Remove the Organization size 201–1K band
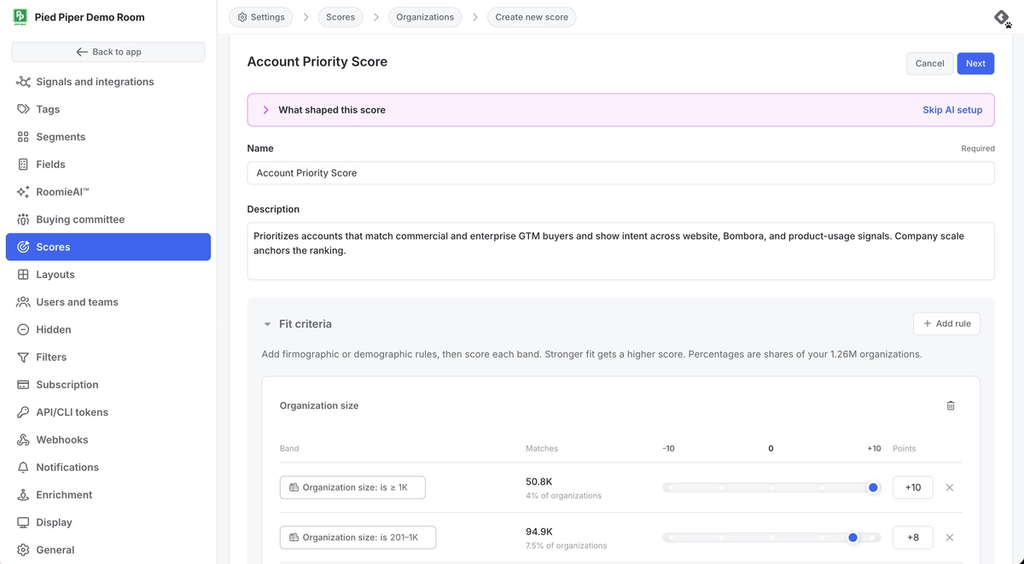Screen dimensions: 1024x564 [x=950, y=537]
